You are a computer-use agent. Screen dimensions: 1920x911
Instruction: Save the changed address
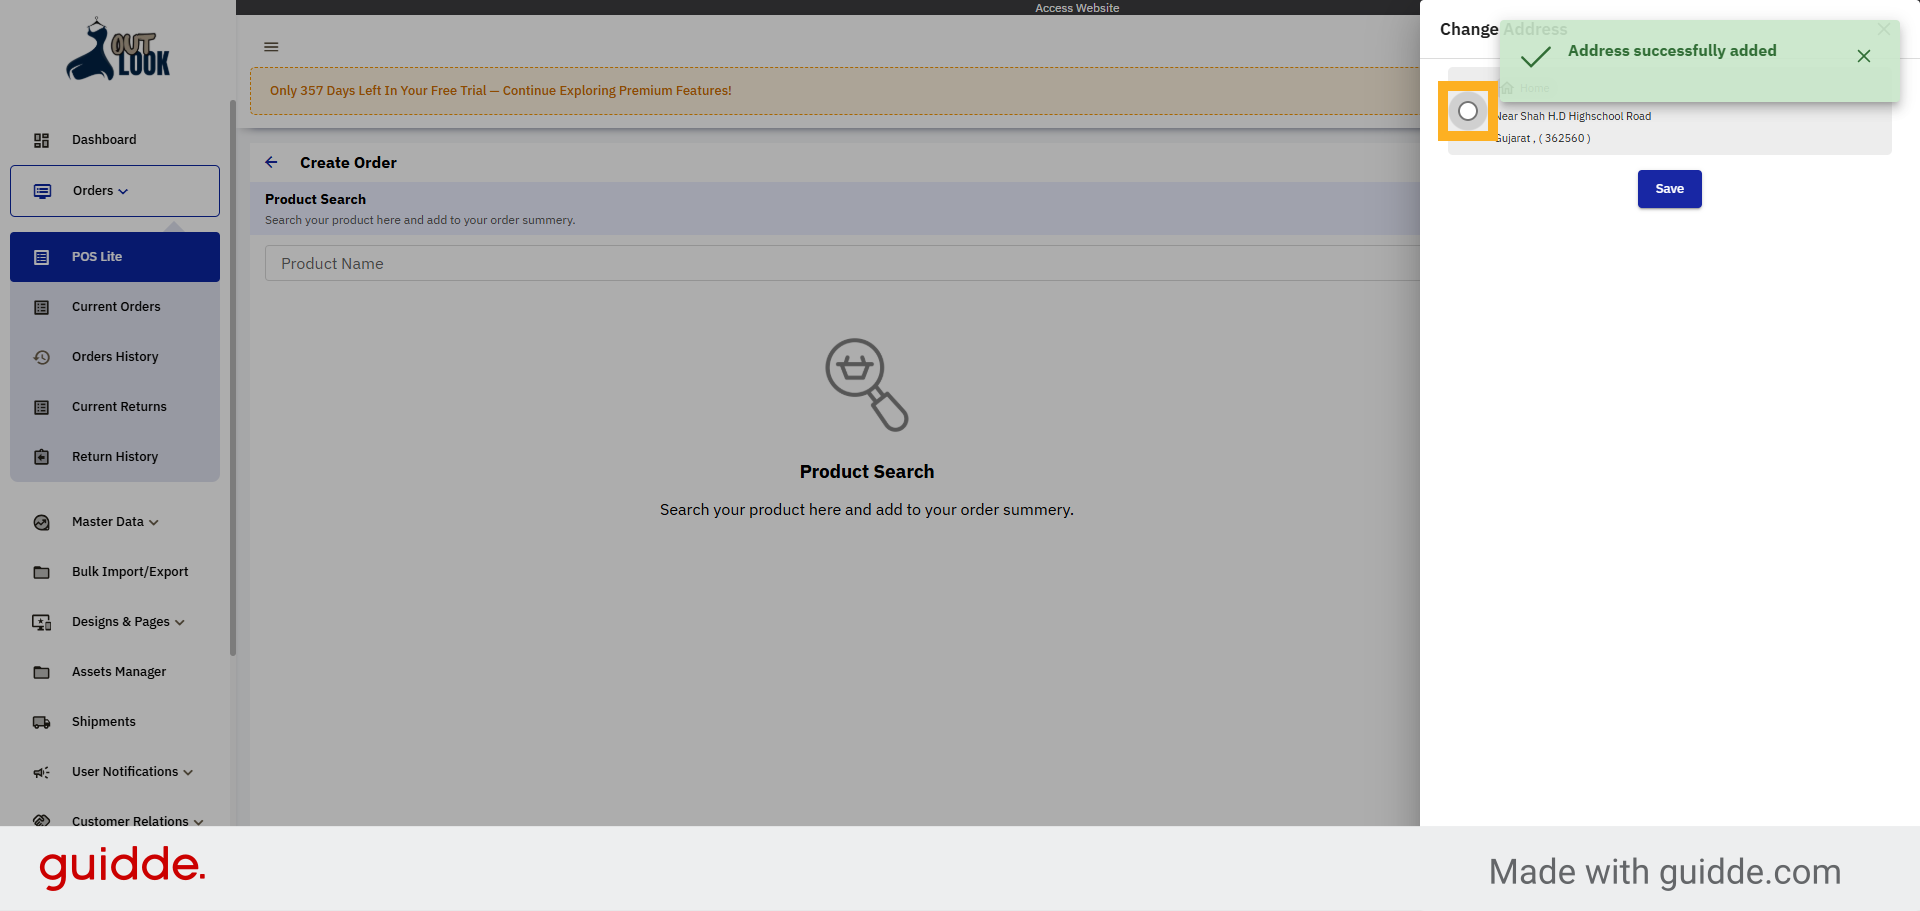pos(1669,189)
